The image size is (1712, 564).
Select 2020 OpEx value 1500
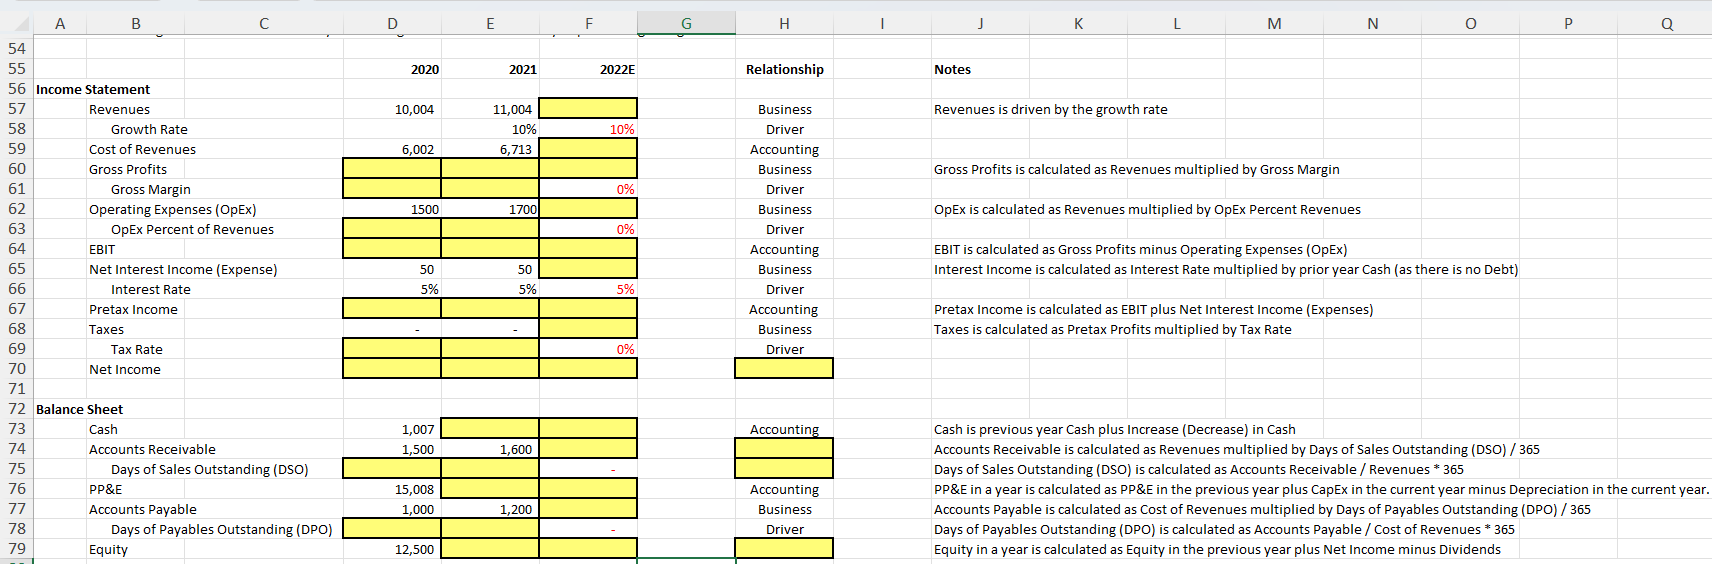tap(424, 209)
